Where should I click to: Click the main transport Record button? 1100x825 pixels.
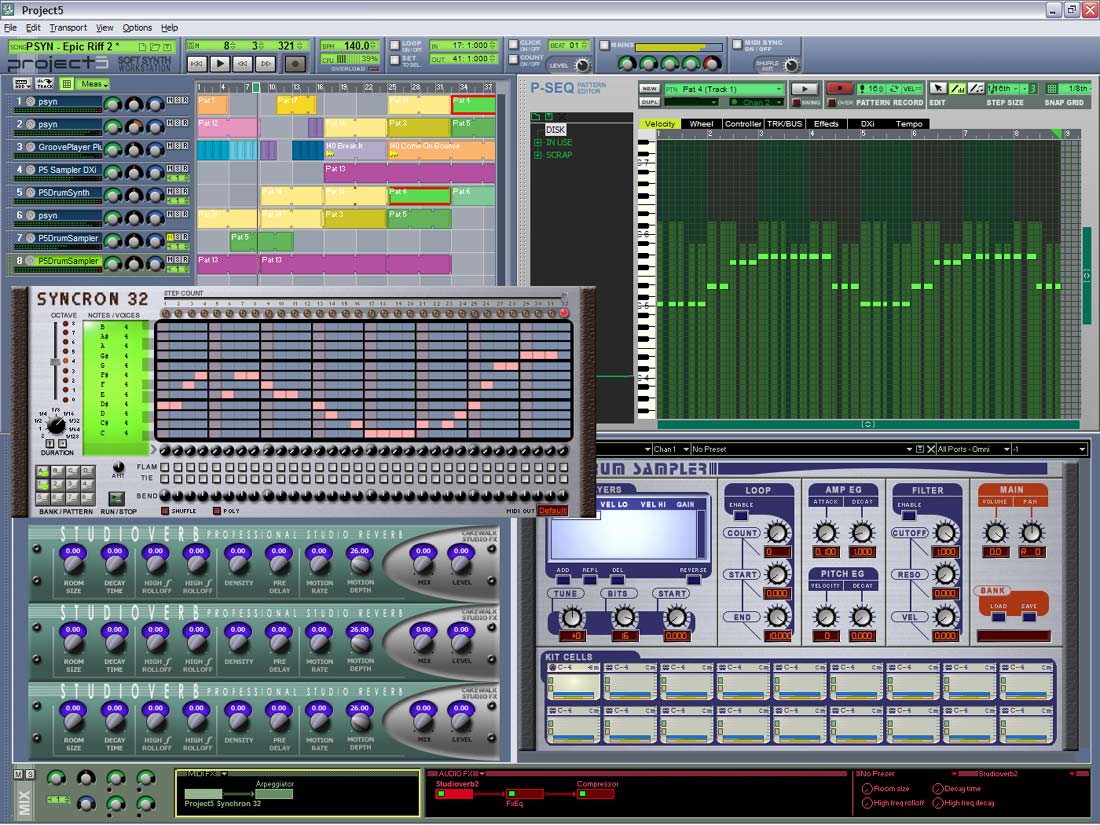(x=295, y=63)
